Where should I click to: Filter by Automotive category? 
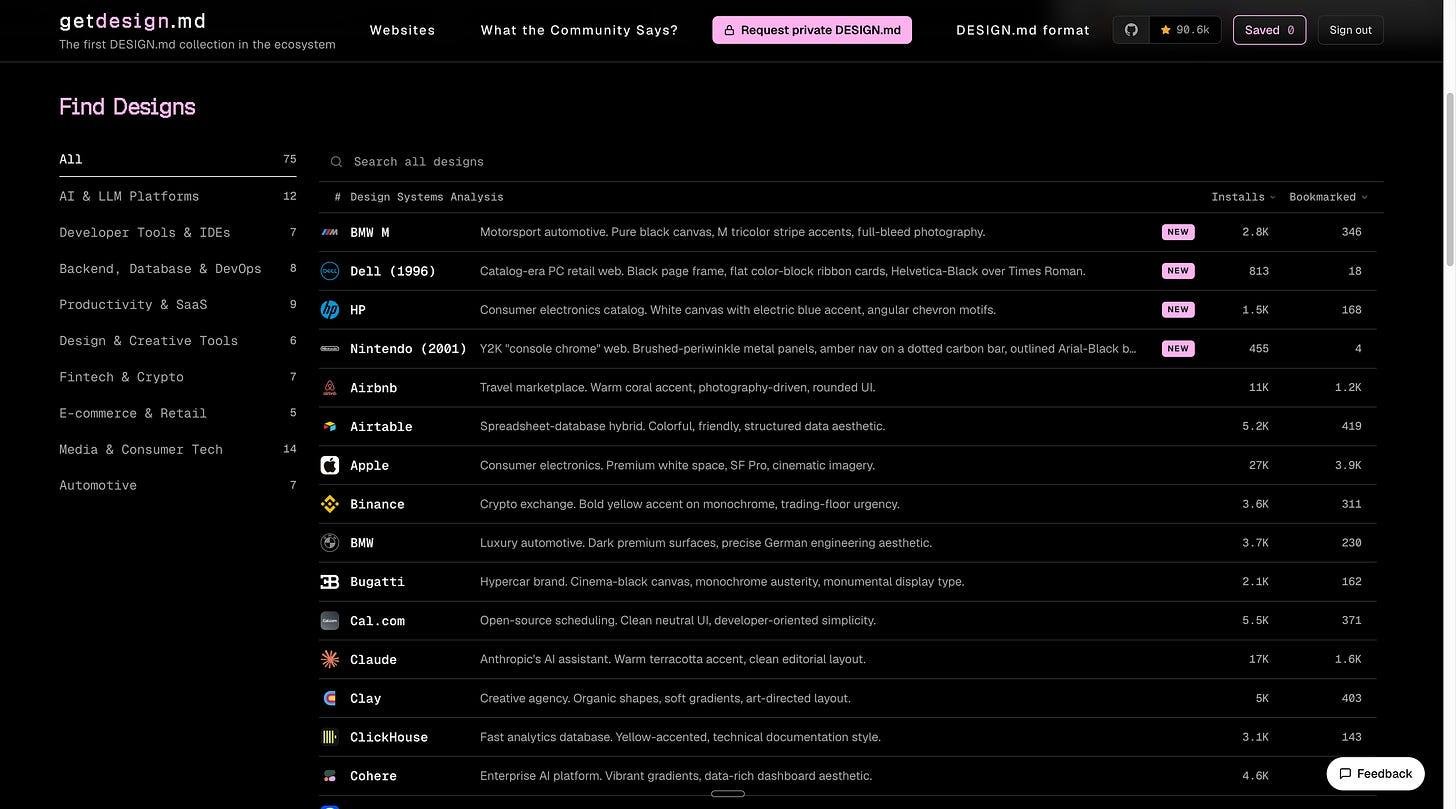(x=178, y=485)
